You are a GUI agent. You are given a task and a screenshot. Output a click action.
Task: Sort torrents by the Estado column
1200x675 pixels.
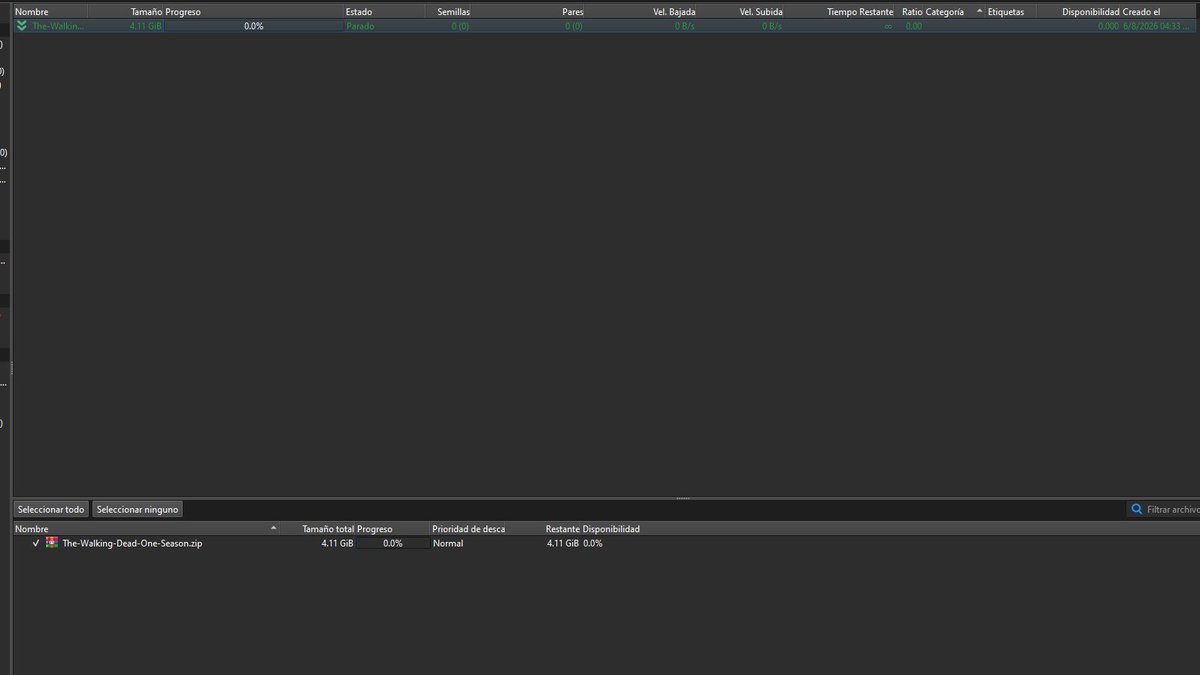359,11
